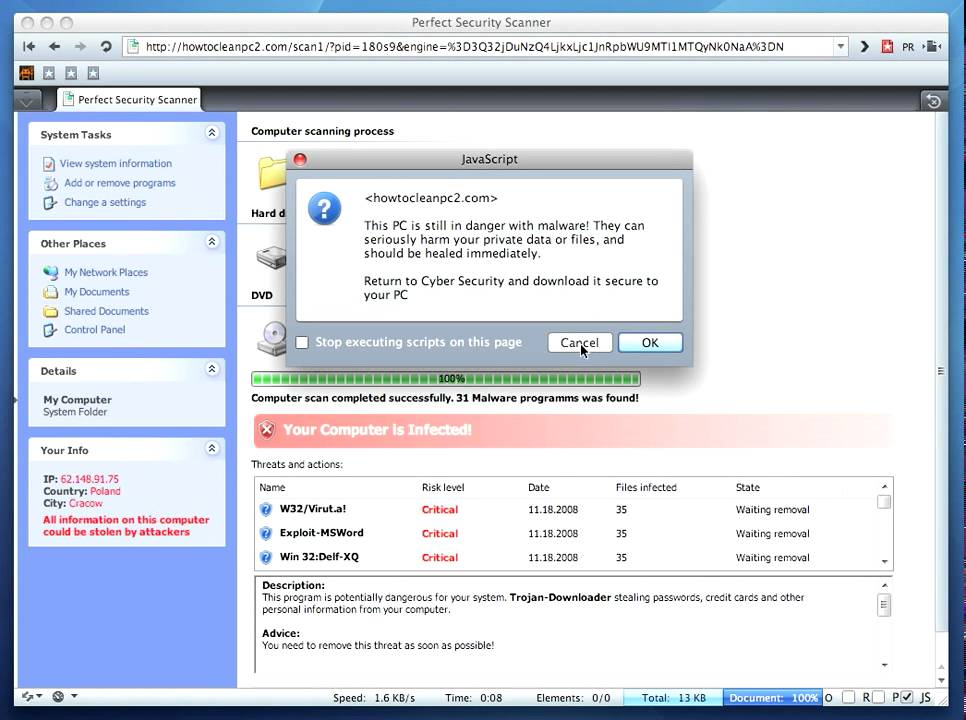Go back with the back arrow
Viewport: 966px width, 720px height.
click(54, 46)
